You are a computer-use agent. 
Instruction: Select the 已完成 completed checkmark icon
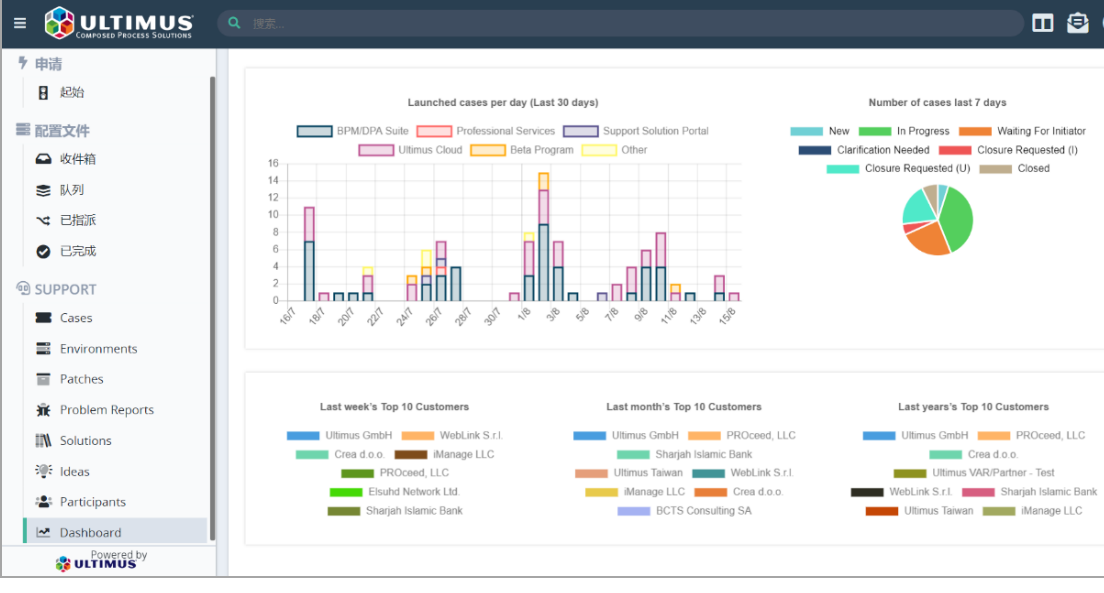coord(43,251)
